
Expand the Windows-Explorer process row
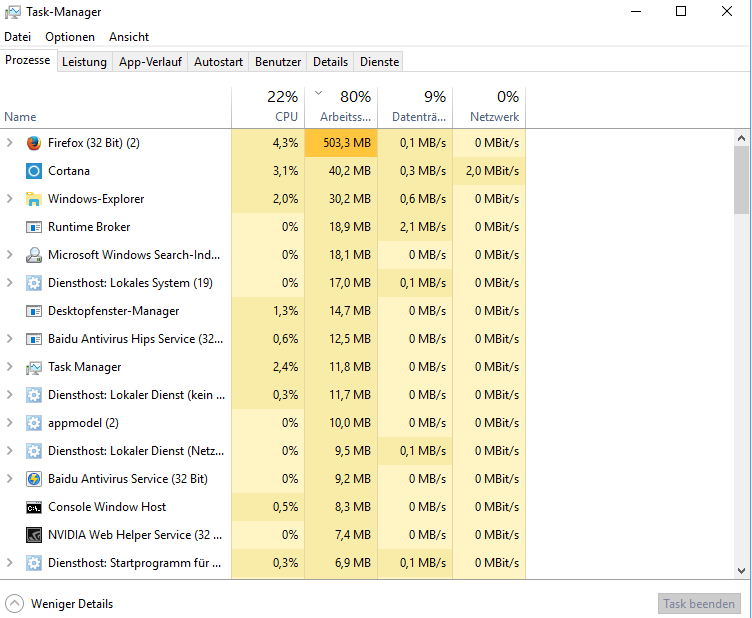point(10,199)
